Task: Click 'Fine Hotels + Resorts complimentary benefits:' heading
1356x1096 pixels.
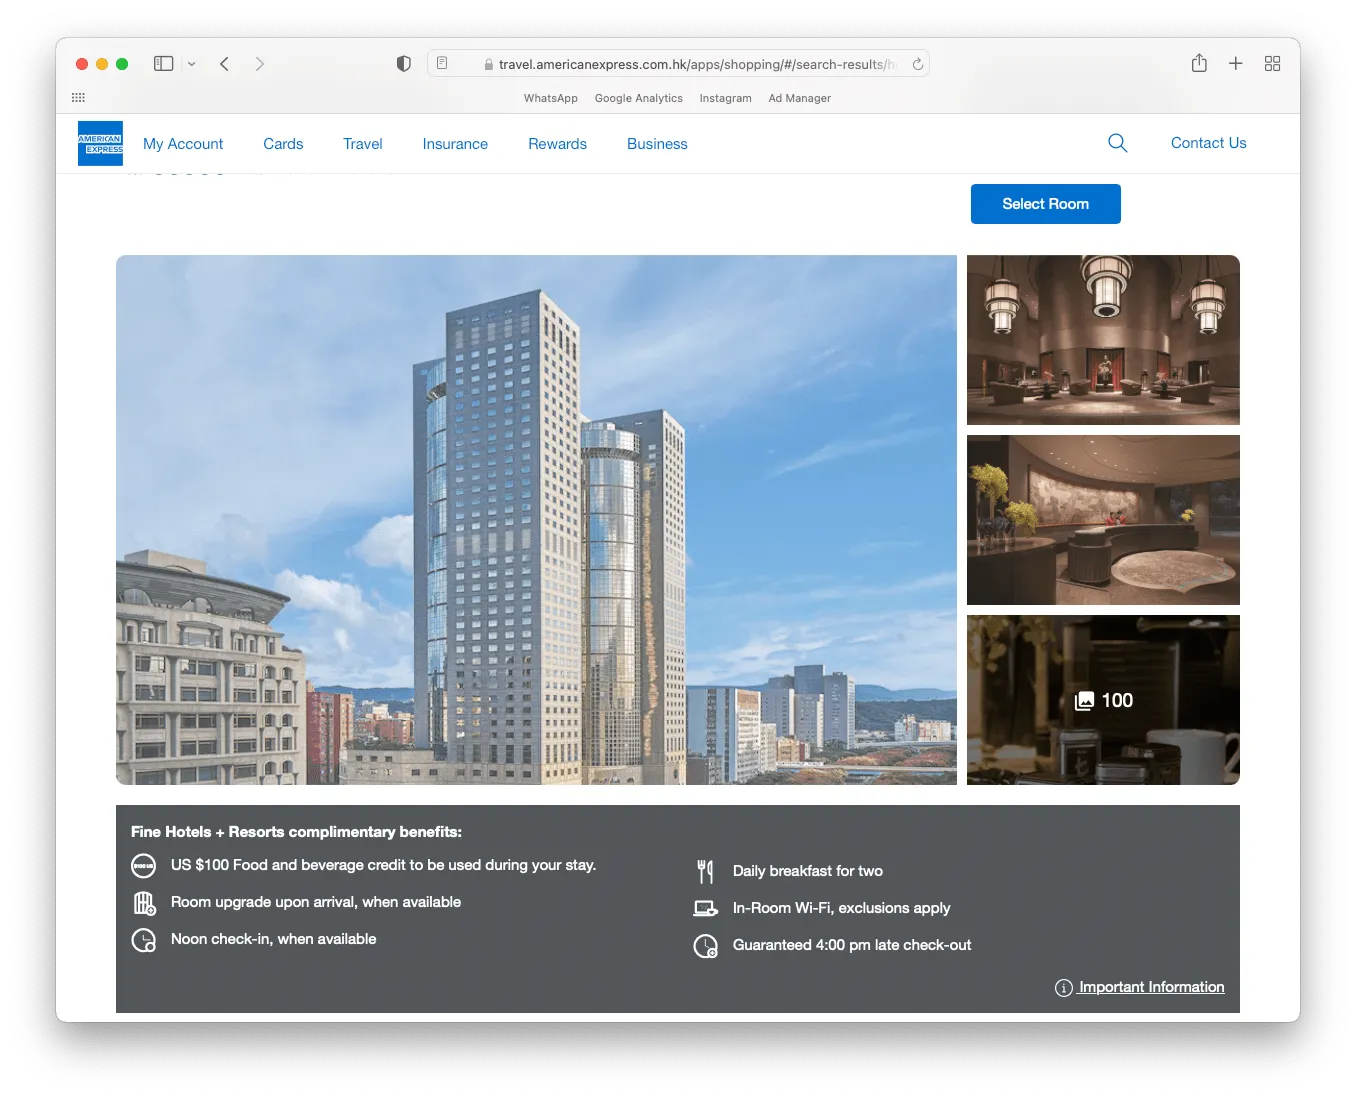Action: point(296,832)
